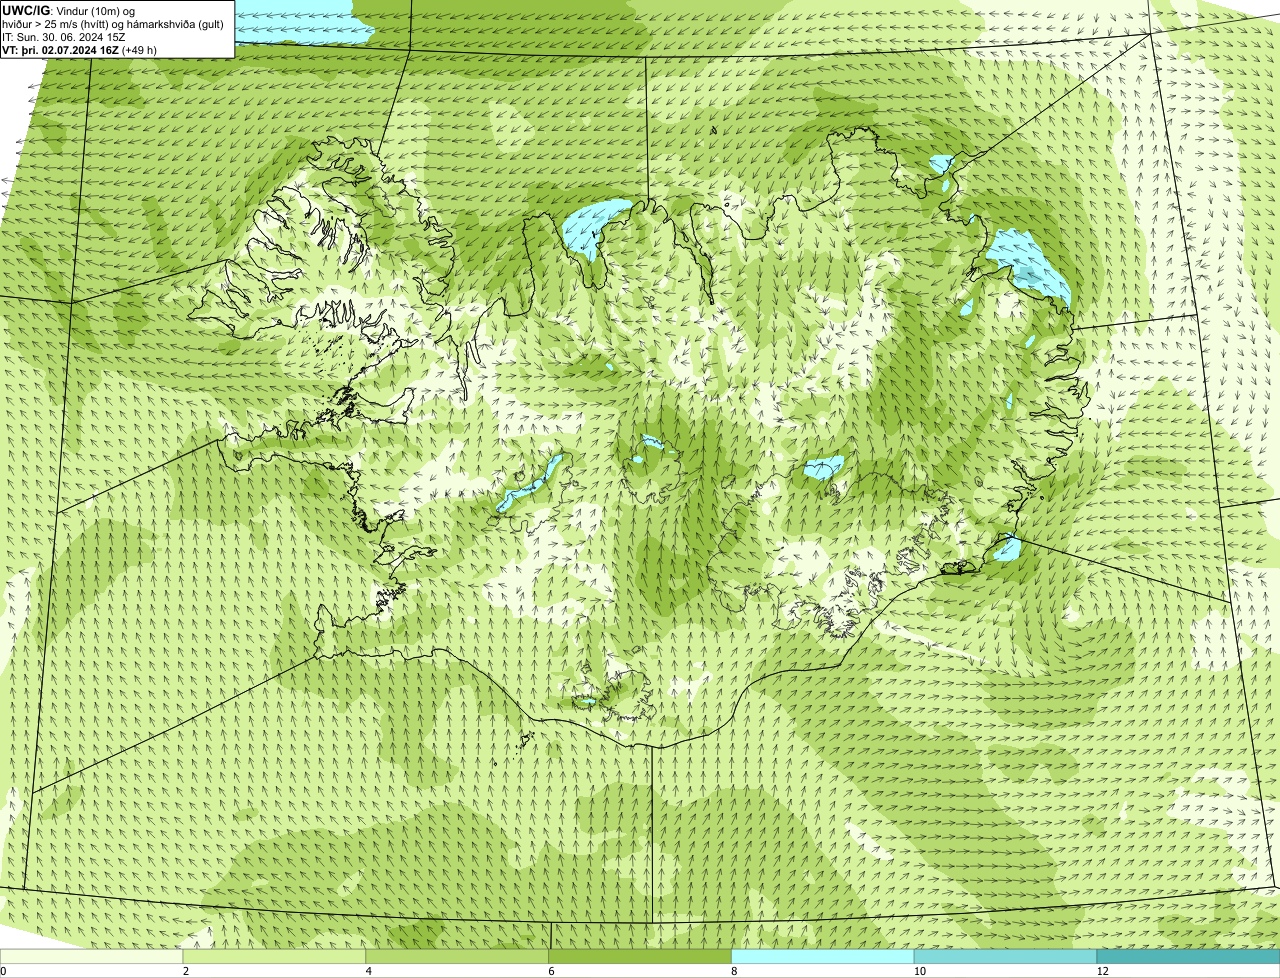The width and height of the screenshot is (1280, 978).
Task: Click the "IT: Sun. 30. 06. 2024 15Z" line
Action: point(64,37)
